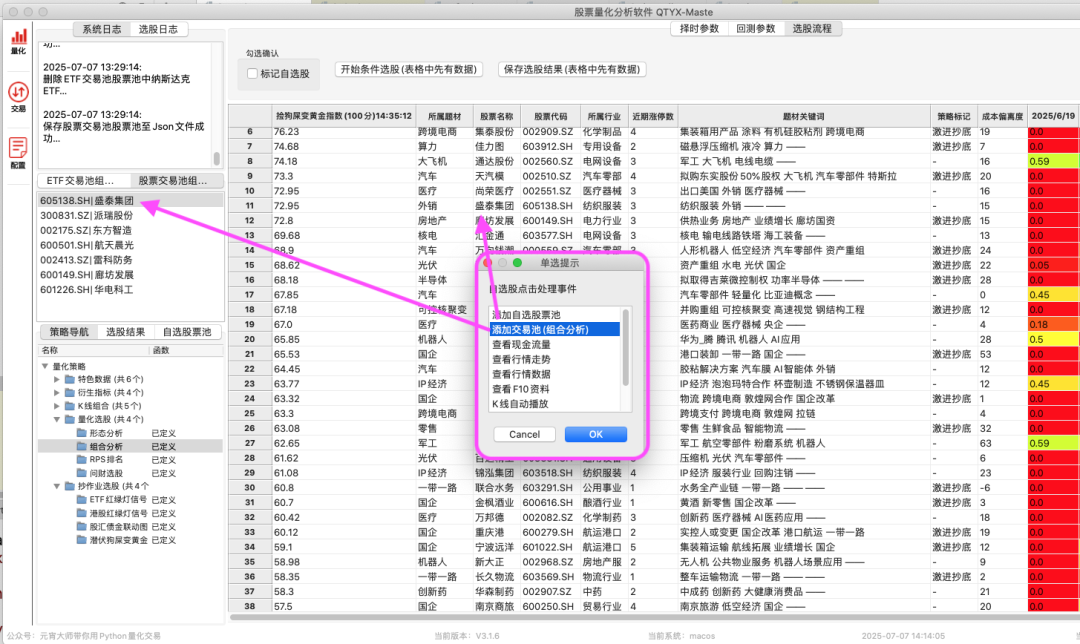
Task: Choose 添加自选股票池 in the dialog list
Action: coord(555,315)
